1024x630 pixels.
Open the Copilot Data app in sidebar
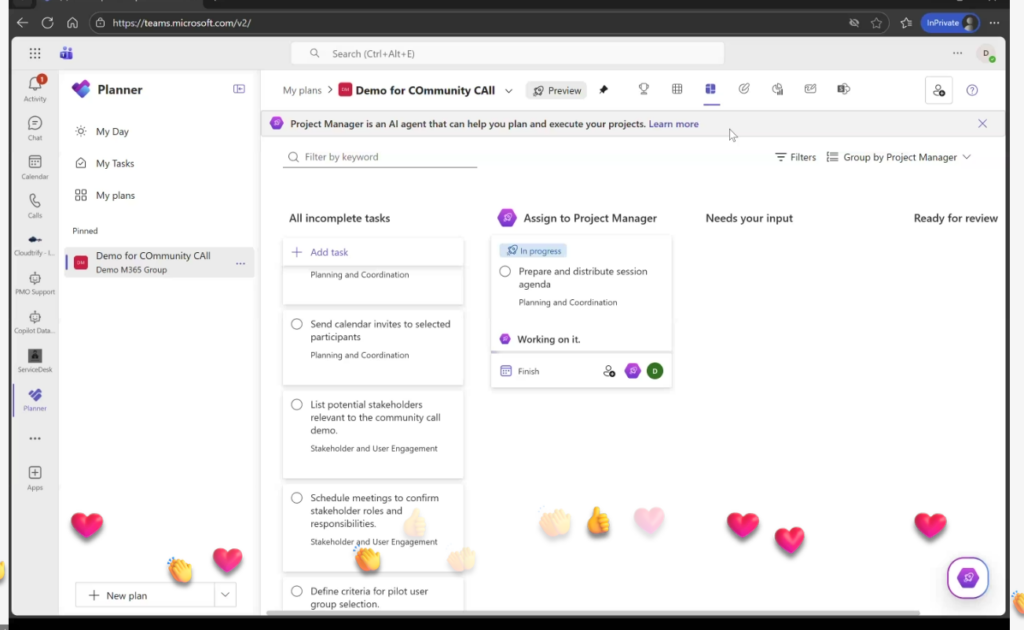(x=35, y=323)
